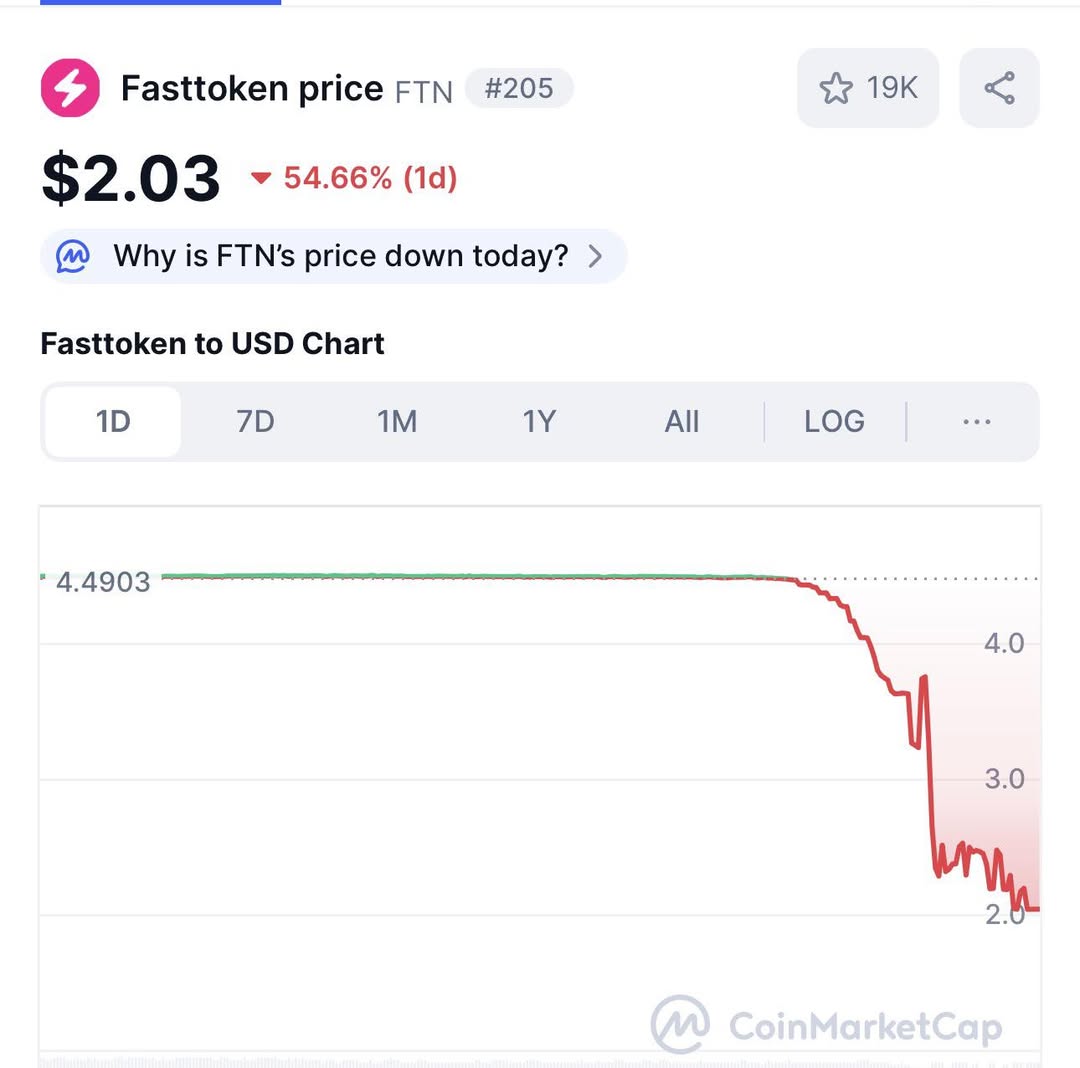The width and height of the screenshot is (1080, 1068).
Task: Open the share icon button
Action: pyautogui.click(x=999, y=88)
